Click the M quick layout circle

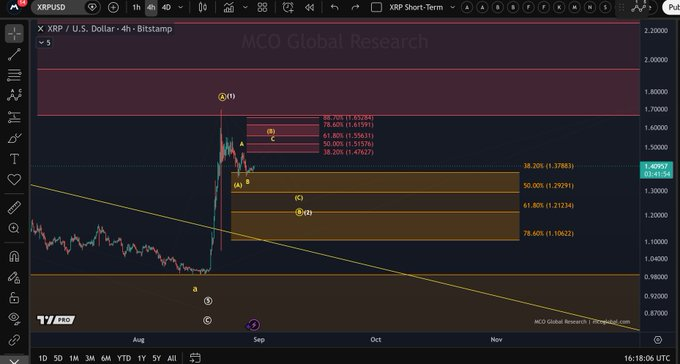coord(575,7)
